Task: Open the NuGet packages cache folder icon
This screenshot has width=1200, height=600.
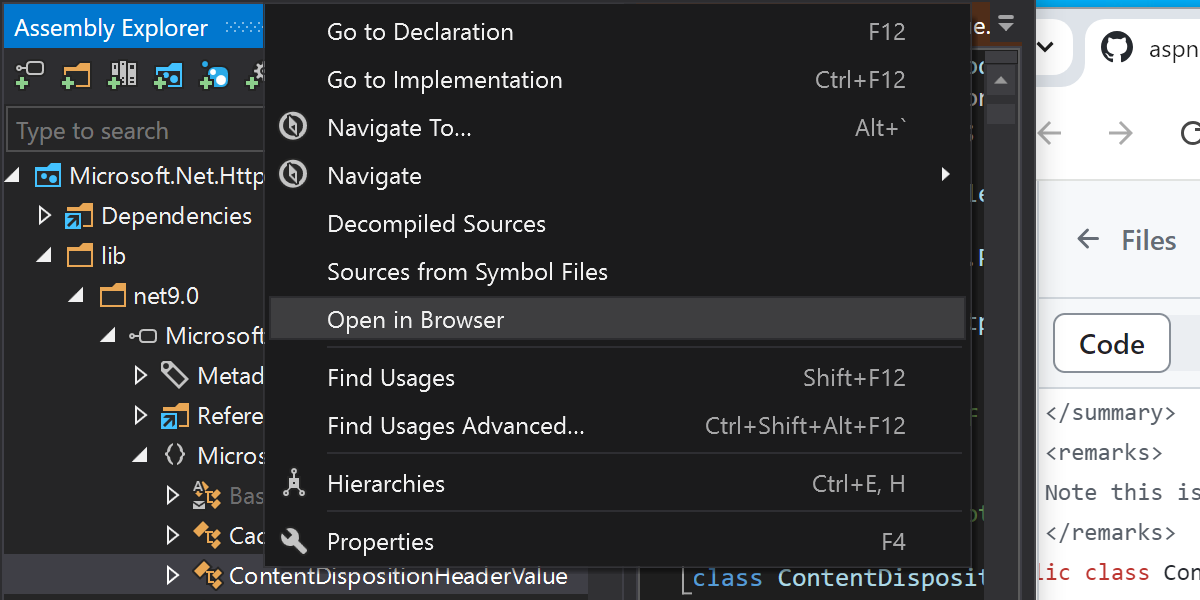Action: coord(167,75)
